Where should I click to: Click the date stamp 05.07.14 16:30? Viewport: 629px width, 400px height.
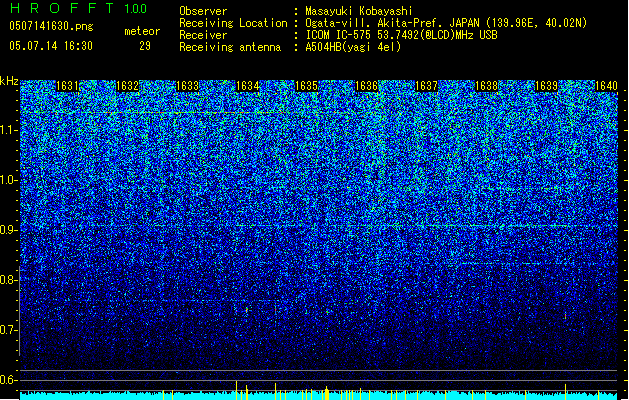(x=51, y=46)
